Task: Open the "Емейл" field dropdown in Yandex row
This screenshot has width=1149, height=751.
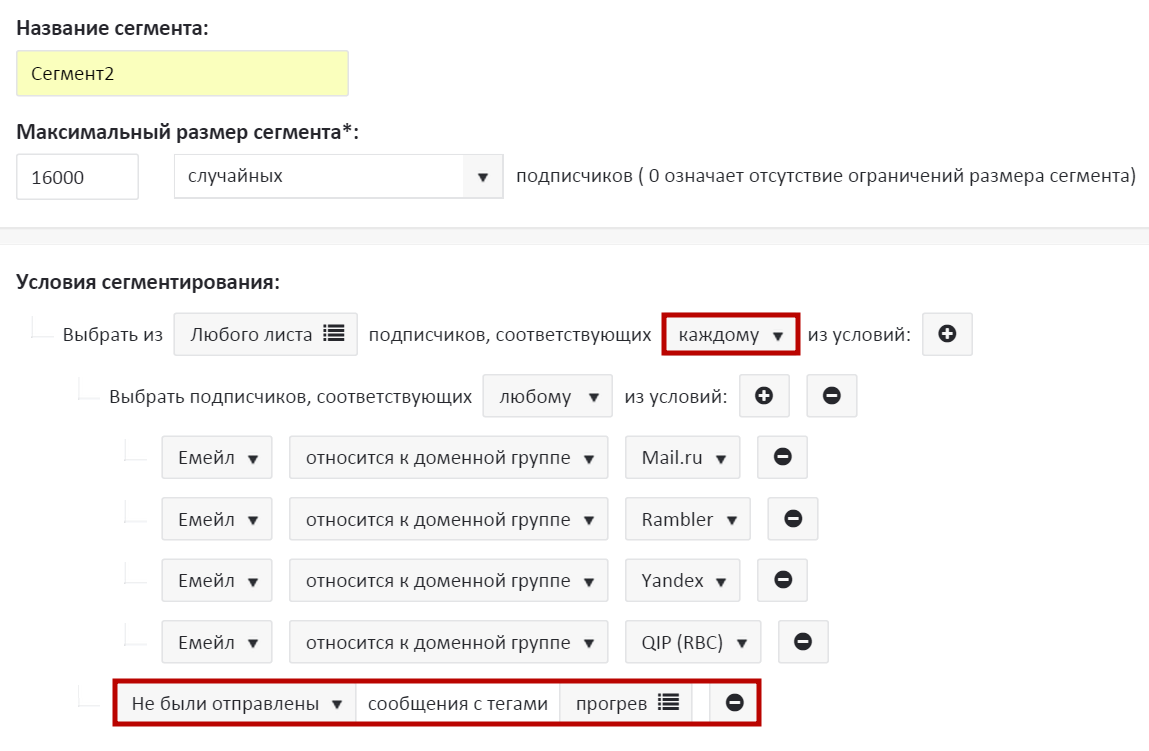Action: 217,580
